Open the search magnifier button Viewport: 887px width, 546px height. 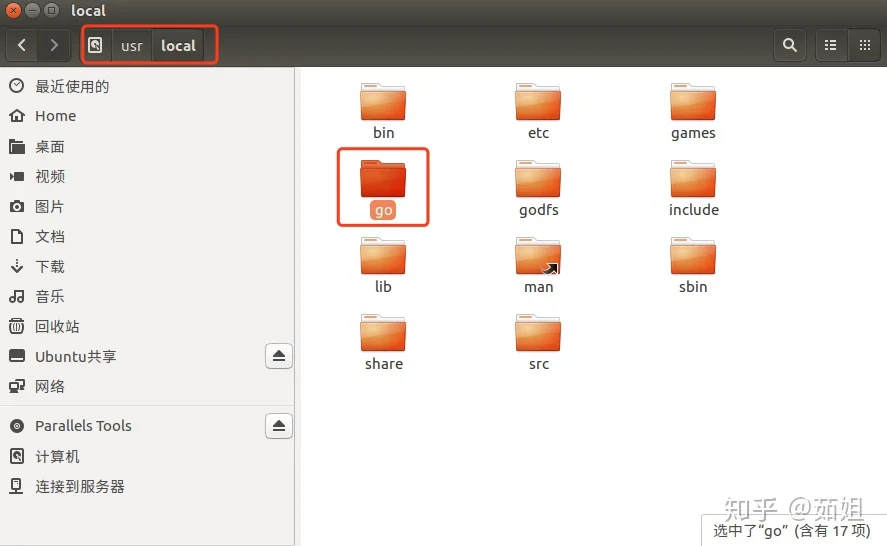point(790,45)
